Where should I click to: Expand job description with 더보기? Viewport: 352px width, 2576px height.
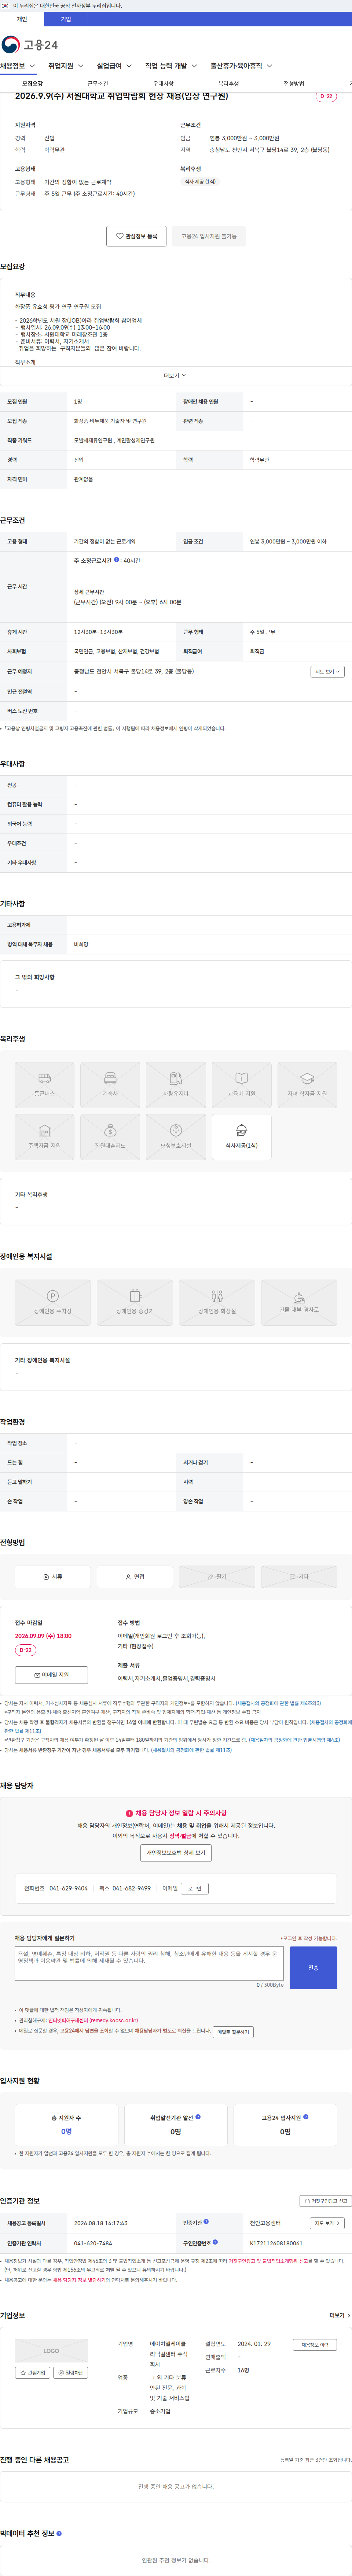175,376
